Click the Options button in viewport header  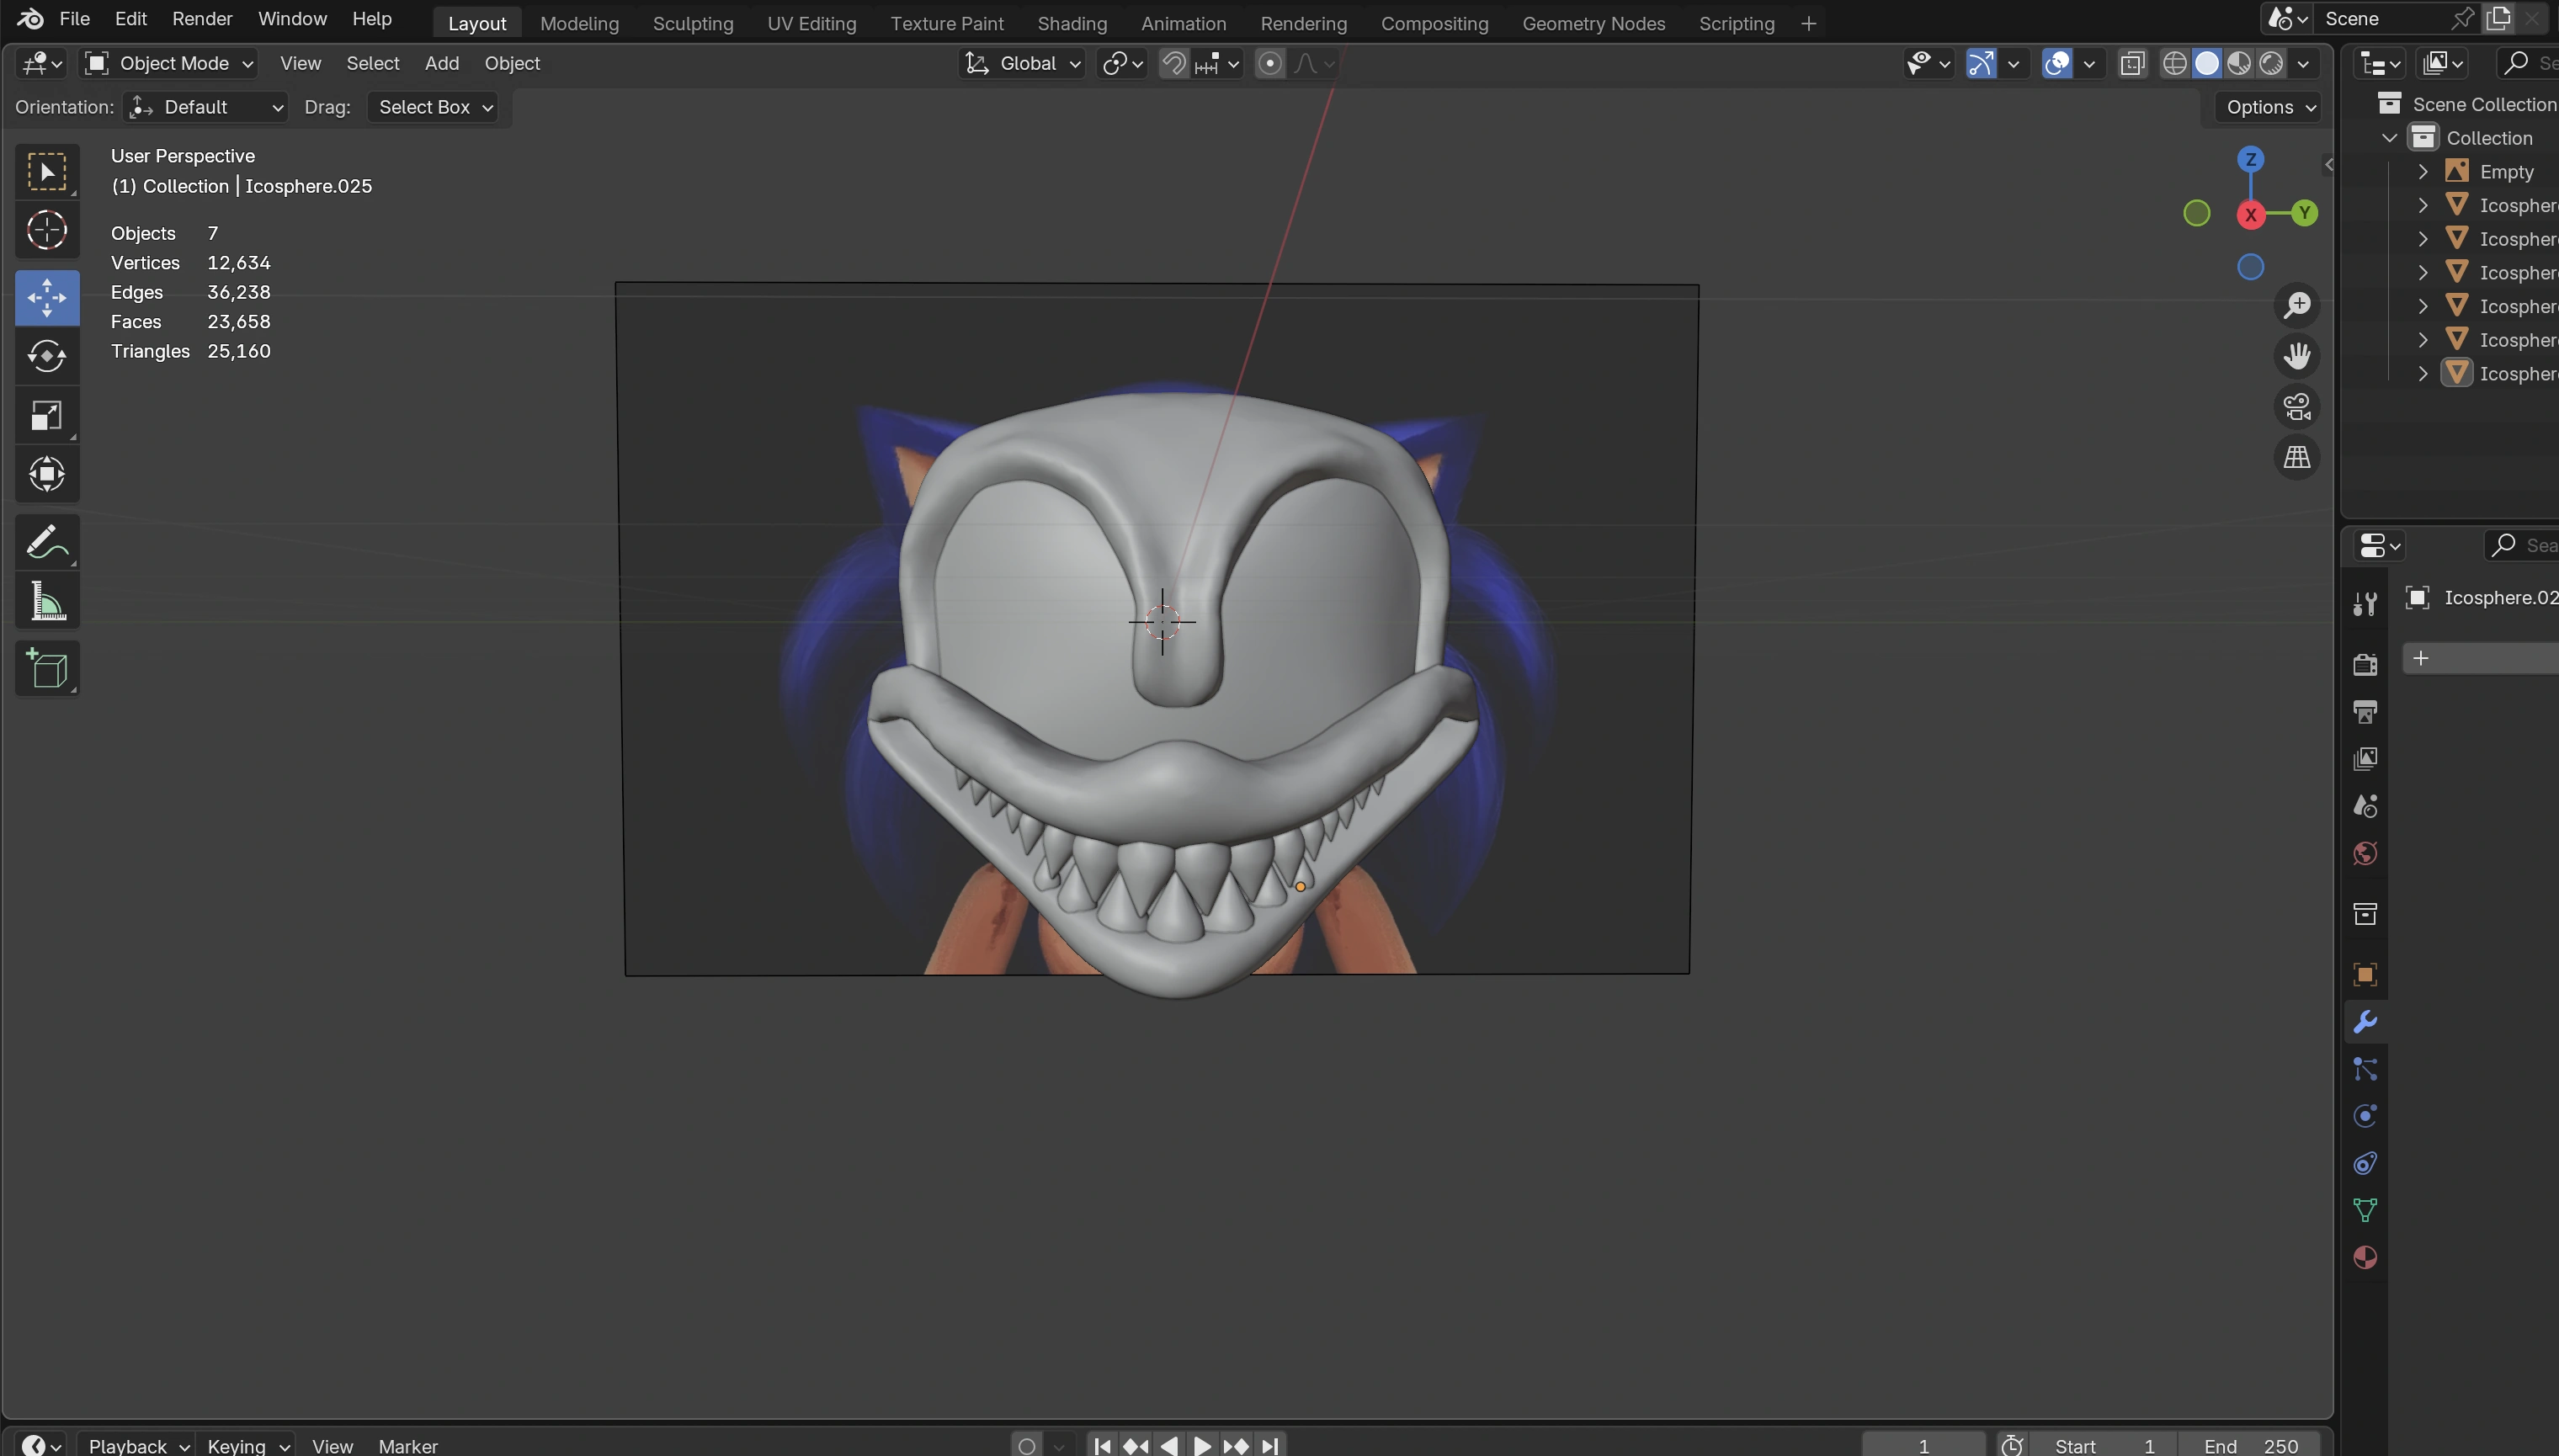click(2267, 107)
